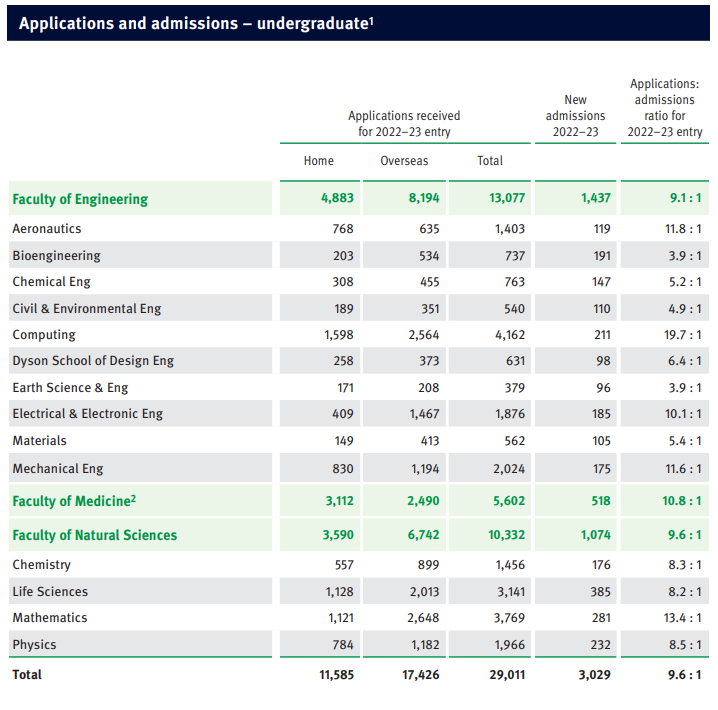Select the 'Materials' row label

(39, 440)
